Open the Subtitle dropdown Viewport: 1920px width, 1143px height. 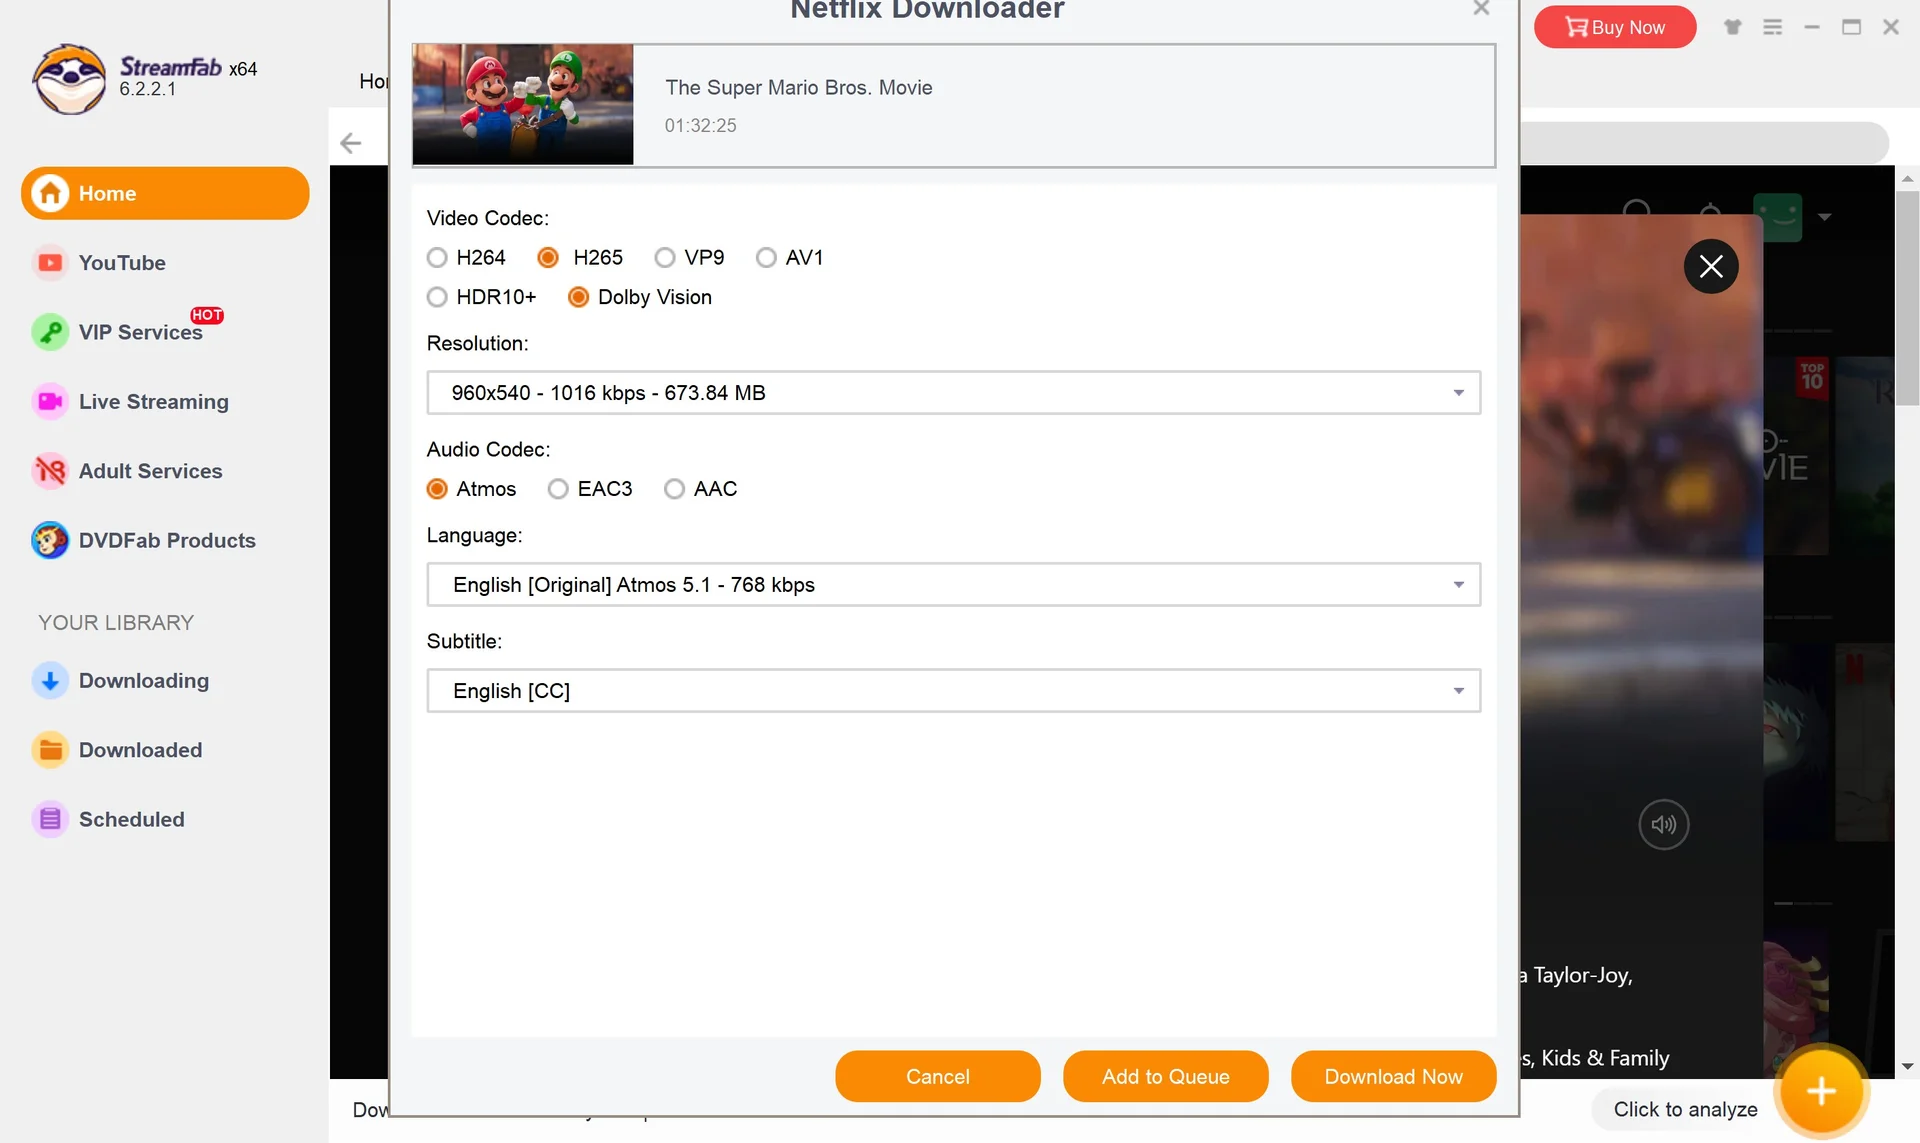pos(953,691)
